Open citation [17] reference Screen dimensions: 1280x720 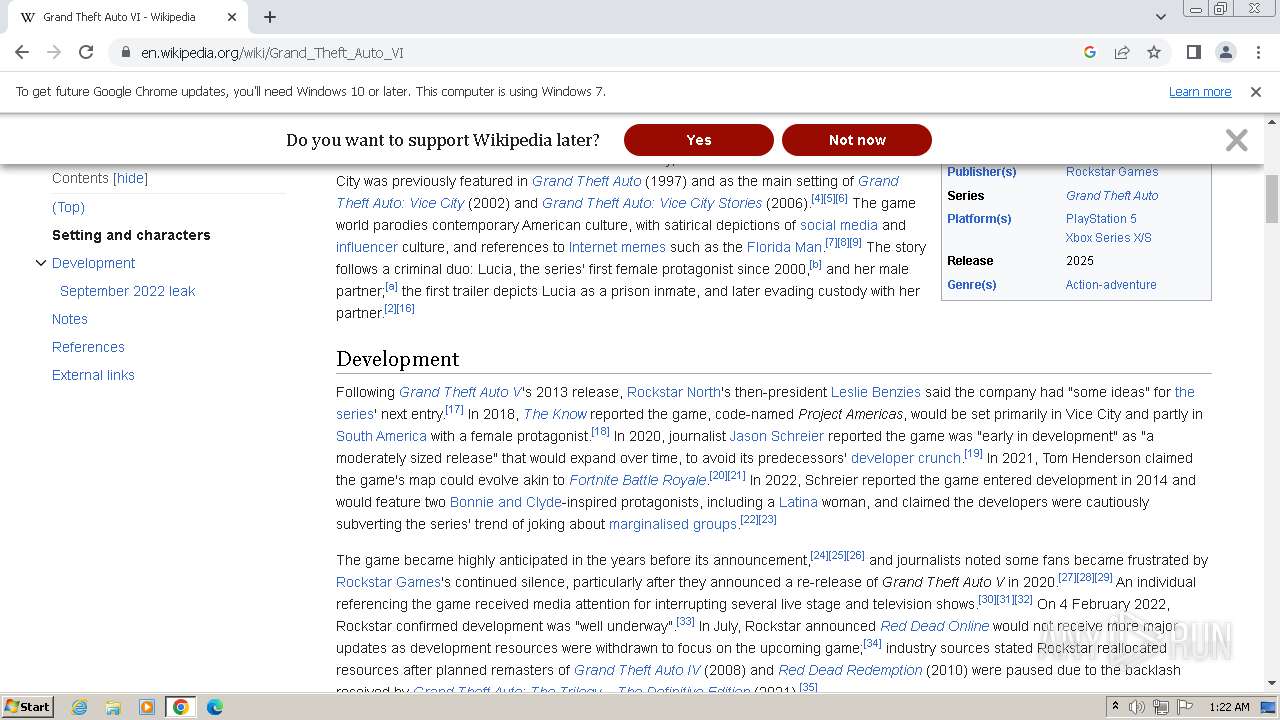click(x=454, y=410)
